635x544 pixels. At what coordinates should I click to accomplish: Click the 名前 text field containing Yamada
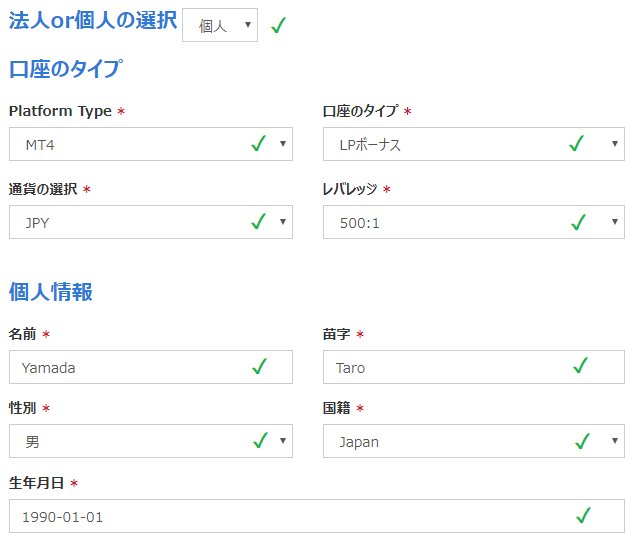point(130,367)
